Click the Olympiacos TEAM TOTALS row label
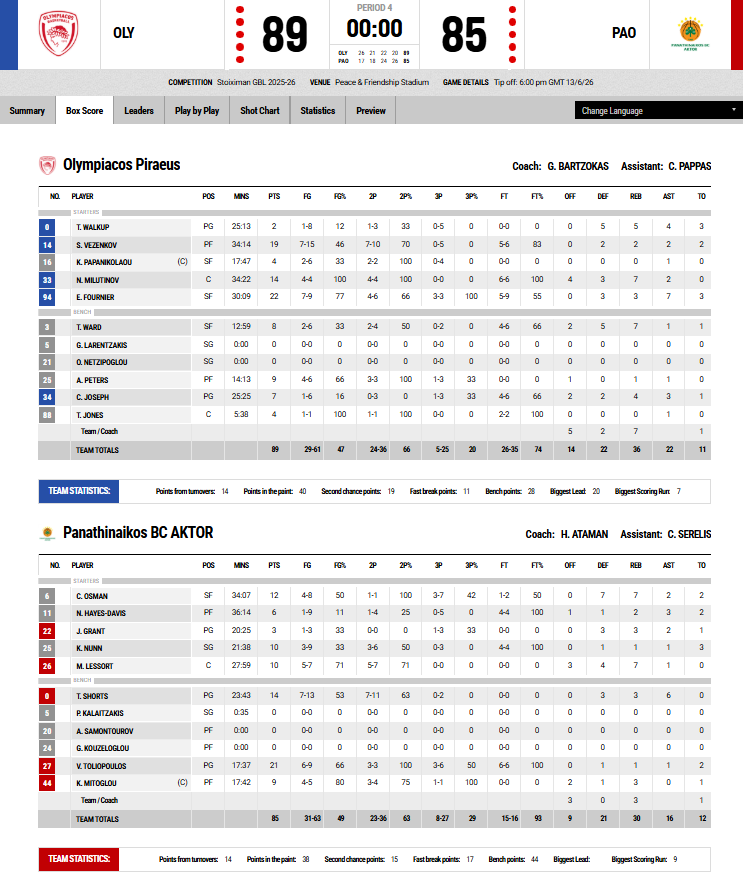The height and width of the screenshot is (874, 743). pyautogui.click(x=98, y=450)
